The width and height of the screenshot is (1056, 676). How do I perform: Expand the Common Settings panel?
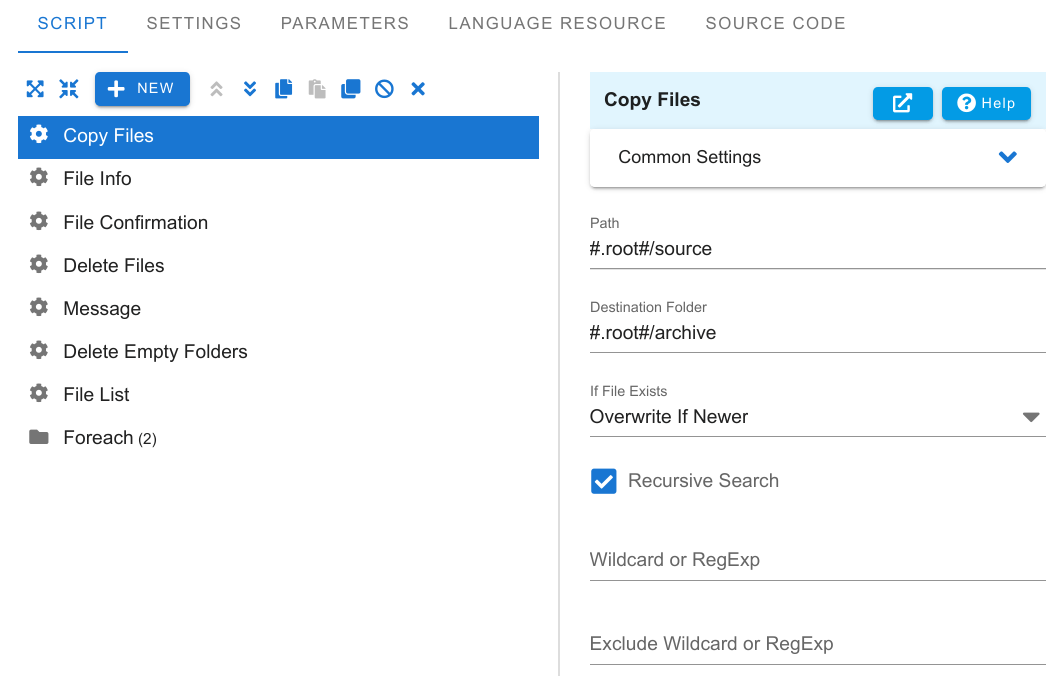click(1007, 157)
